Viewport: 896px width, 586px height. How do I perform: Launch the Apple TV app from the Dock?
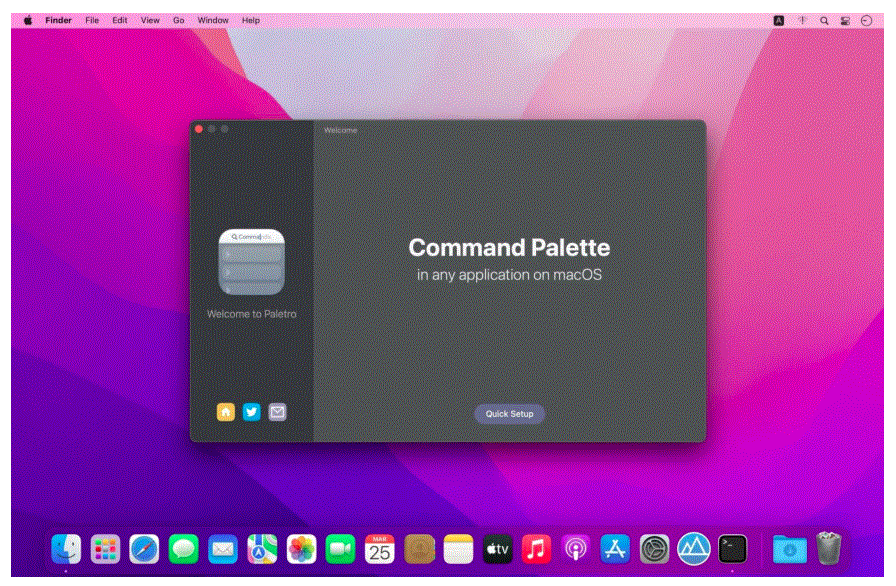point(498,549)
